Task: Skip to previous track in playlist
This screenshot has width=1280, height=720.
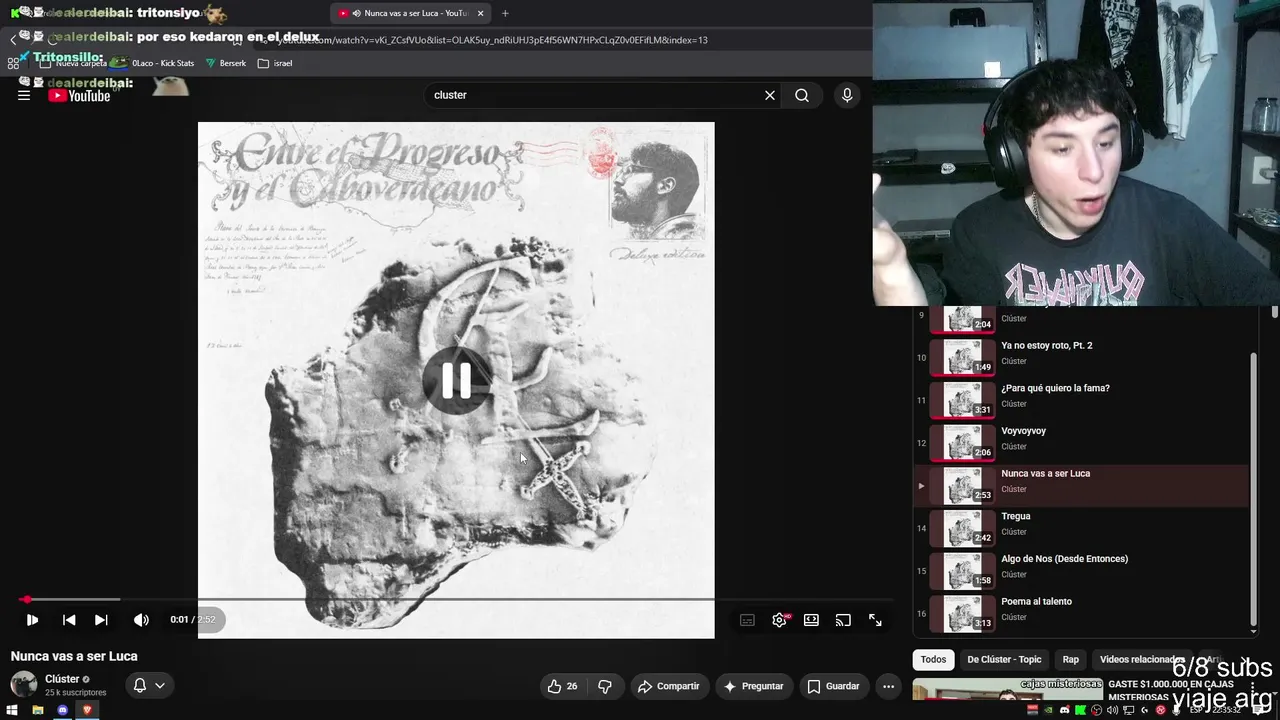Action: coord(69,620)
